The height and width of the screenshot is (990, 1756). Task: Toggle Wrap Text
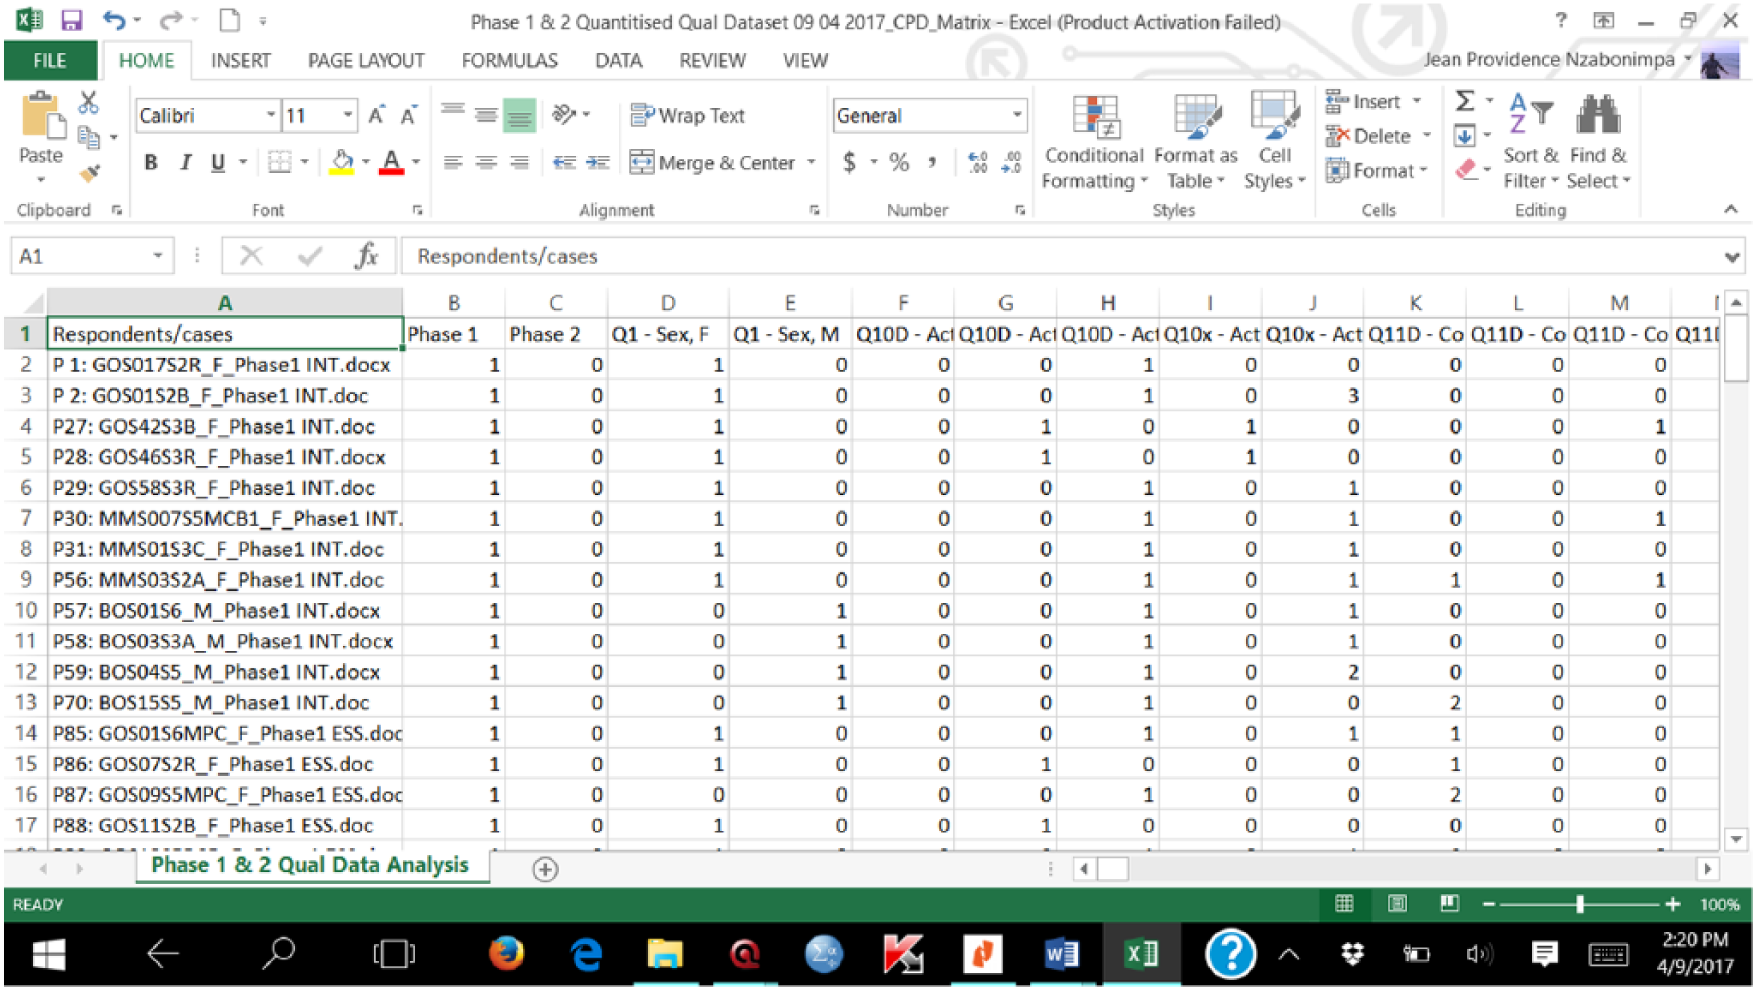coord(688,116)
